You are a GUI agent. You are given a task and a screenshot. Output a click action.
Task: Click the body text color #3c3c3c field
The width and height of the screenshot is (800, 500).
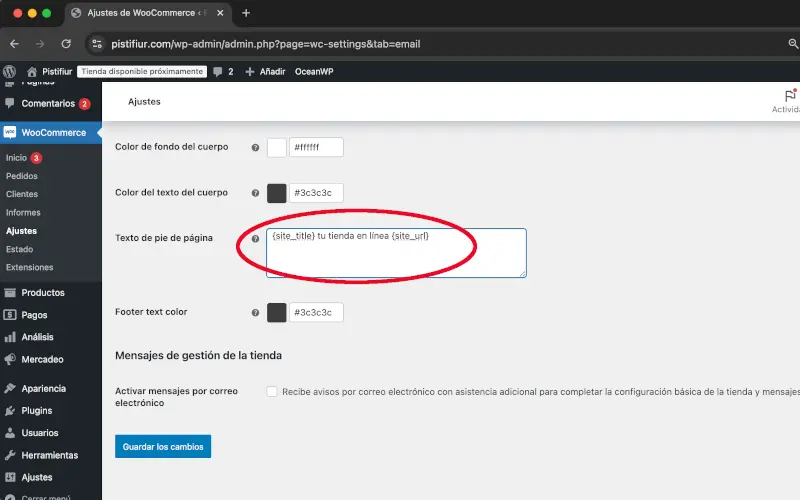coord(316,193)
